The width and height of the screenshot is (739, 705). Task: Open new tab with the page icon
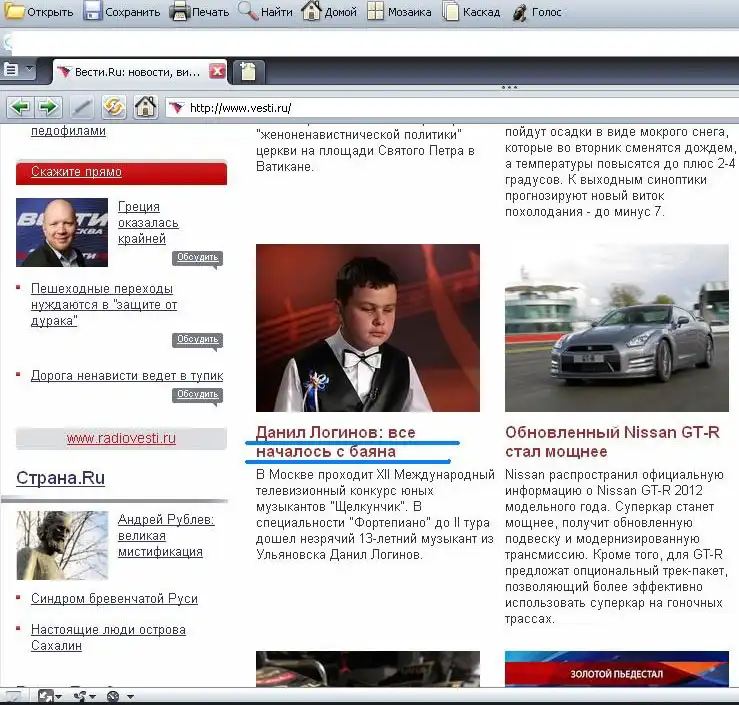(247, 71)
